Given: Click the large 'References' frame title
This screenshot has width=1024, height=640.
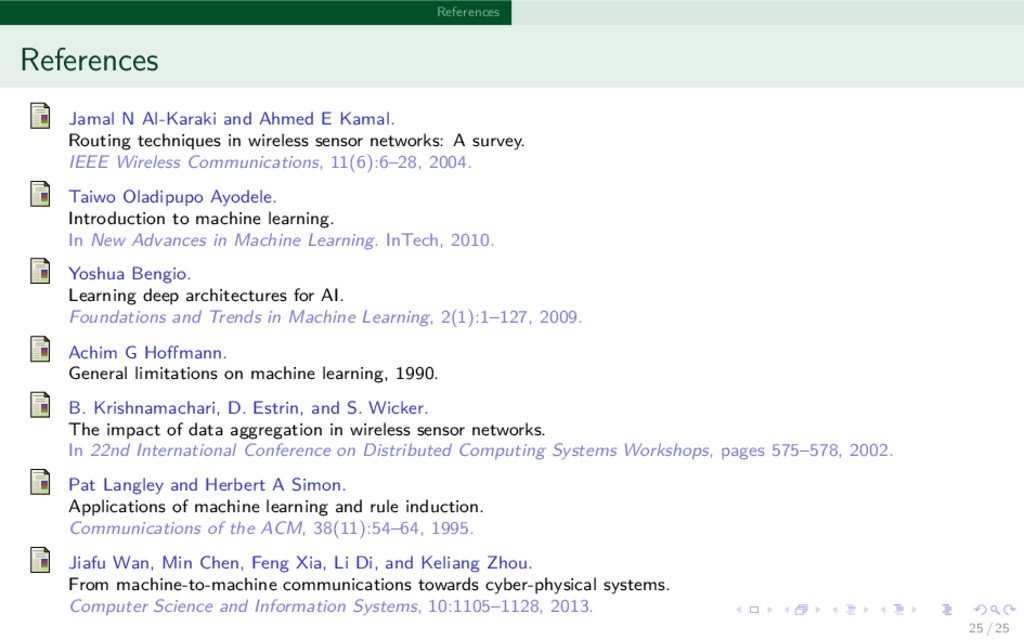Looking at the screenshot, I should (x=89, y=60).
